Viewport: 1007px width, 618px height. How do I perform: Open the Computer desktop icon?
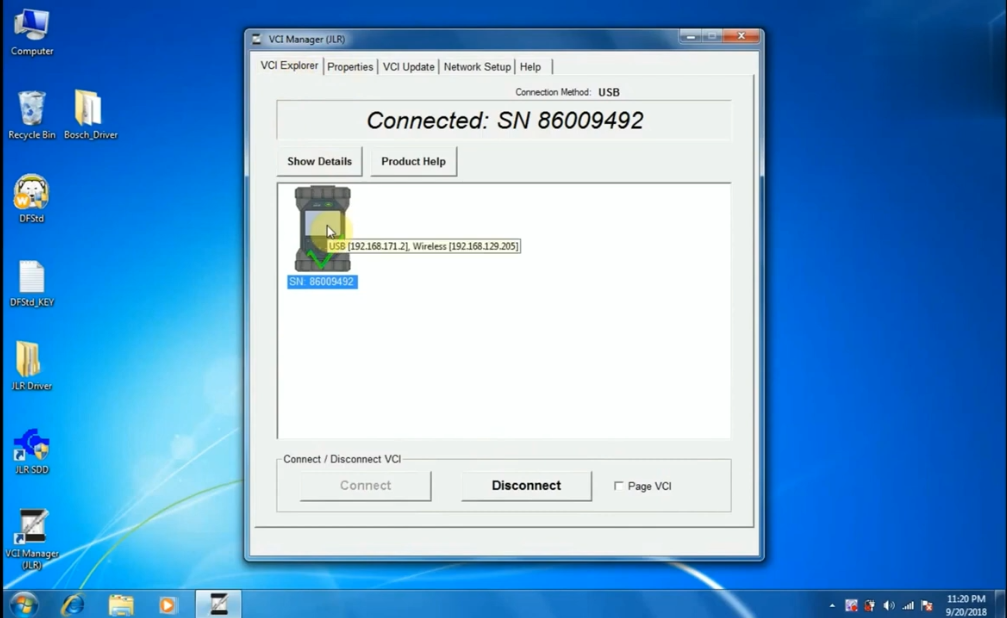(x=31, y=32)
